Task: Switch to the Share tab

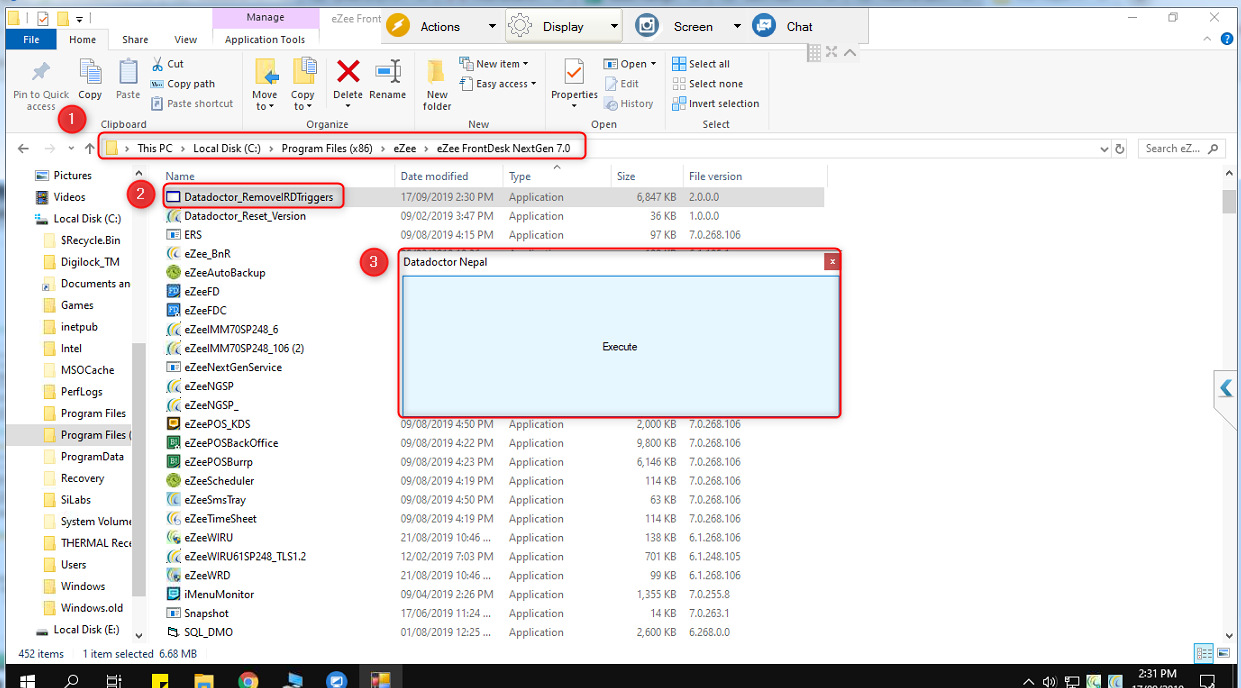Action: [135, 39]
